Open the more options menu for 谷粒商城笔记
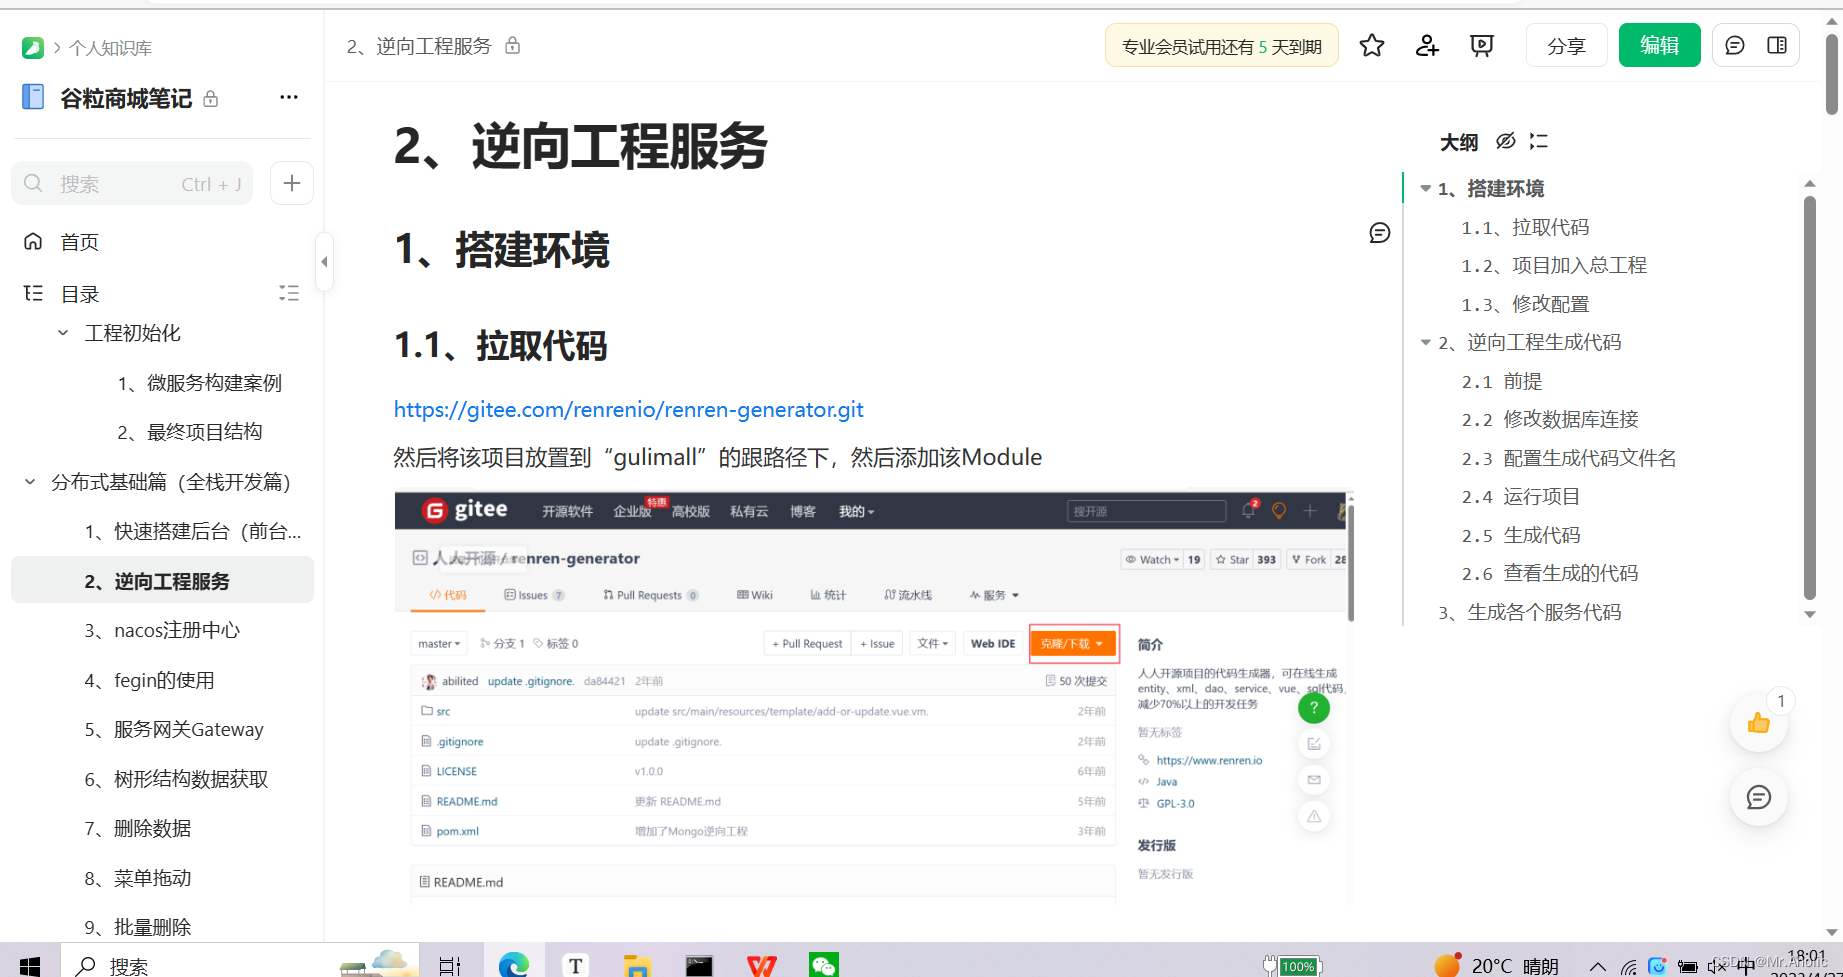 [289, 96]
